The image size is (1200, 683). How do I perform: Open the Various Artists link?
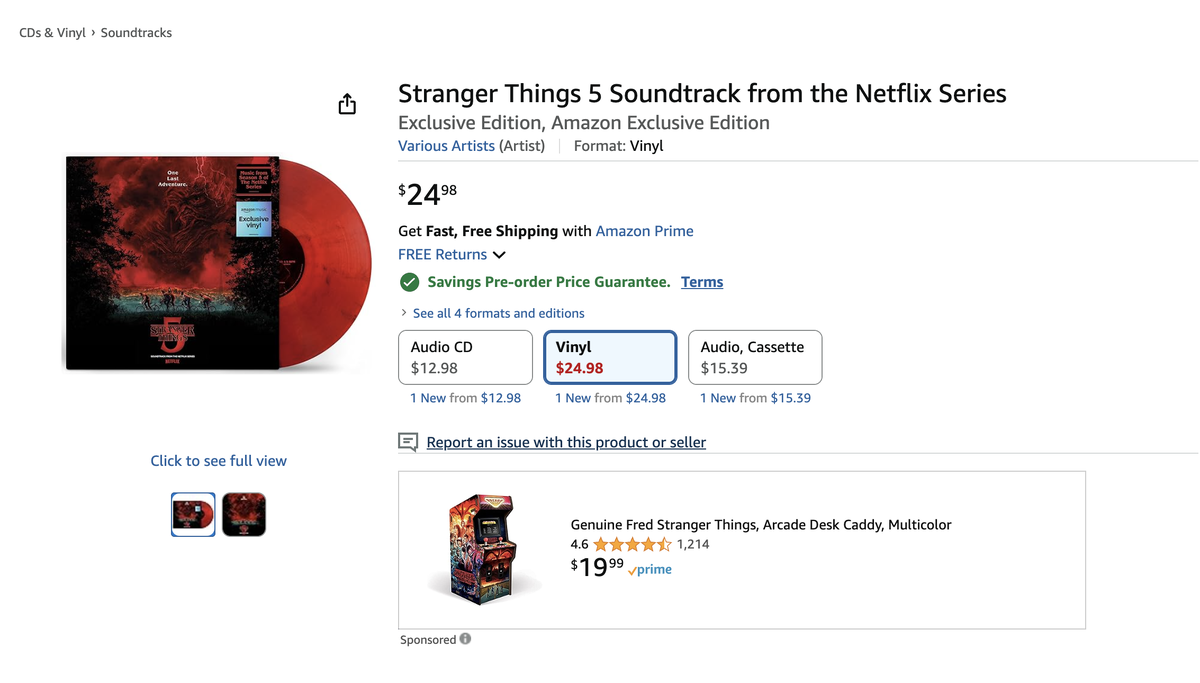(x=446, y=146)
